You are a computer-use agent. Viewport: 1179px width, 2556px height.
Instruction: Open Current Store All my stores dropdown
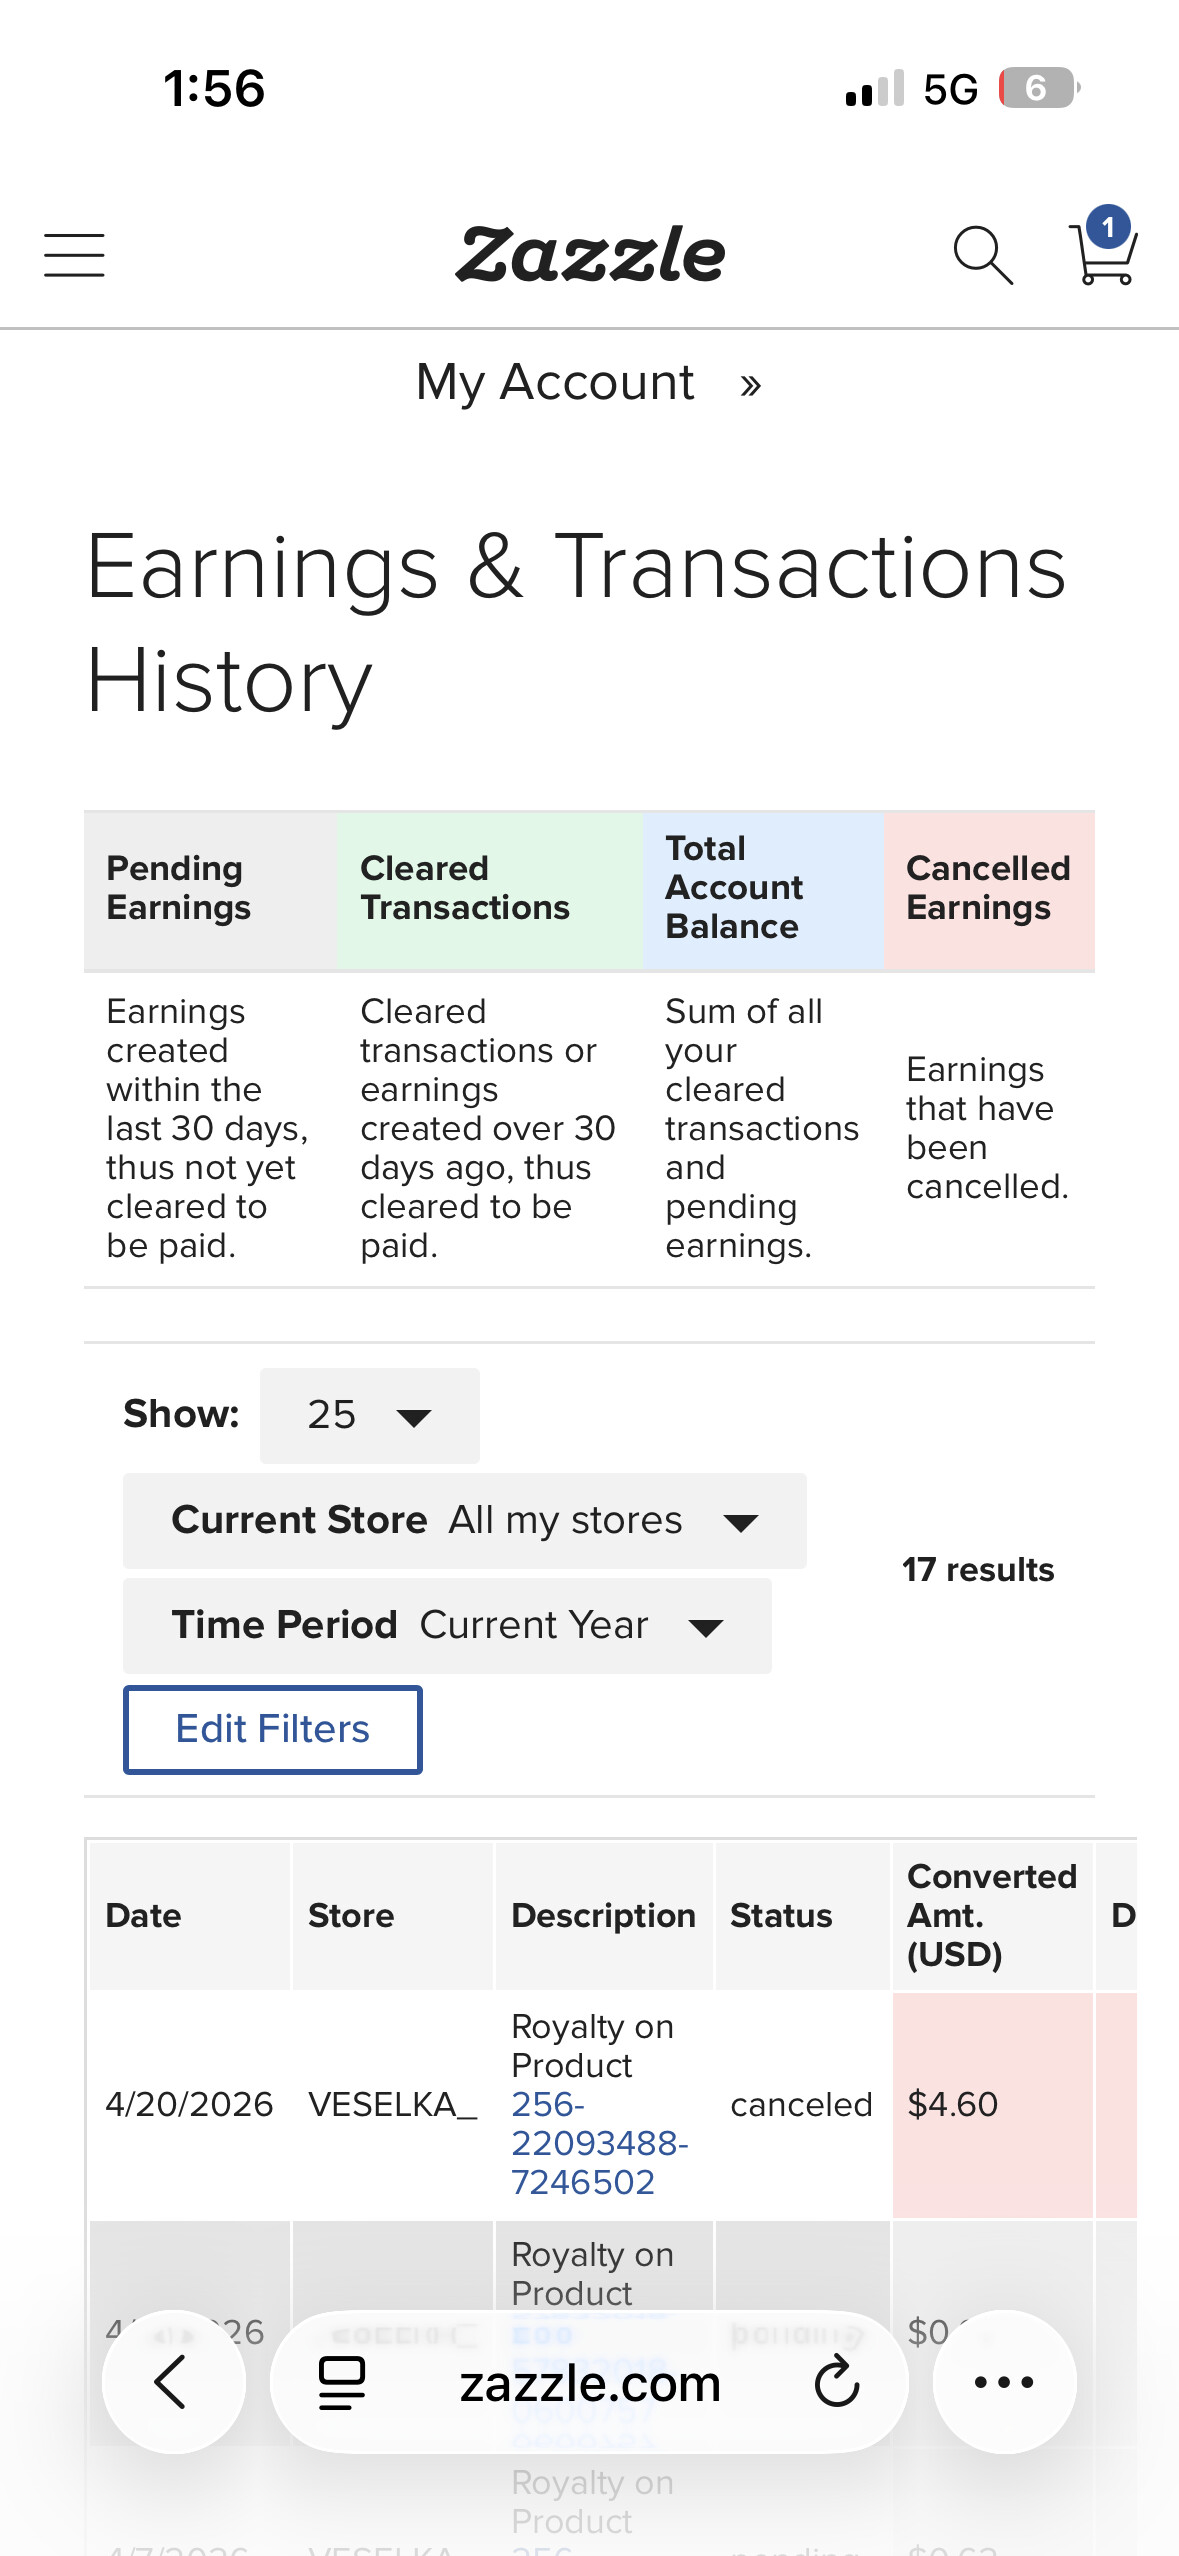click(464, 1520)
